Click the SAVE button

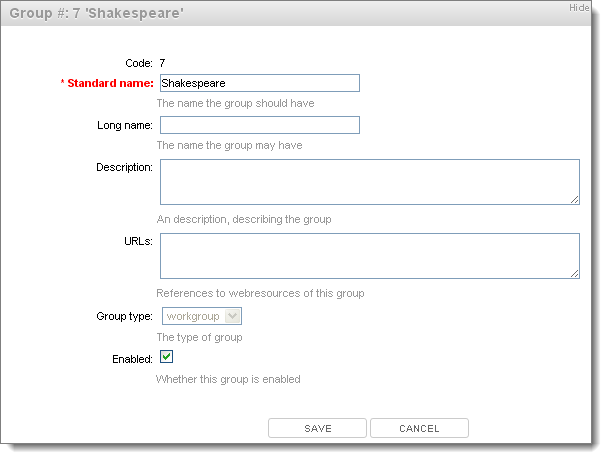click(x=317, y=428)
